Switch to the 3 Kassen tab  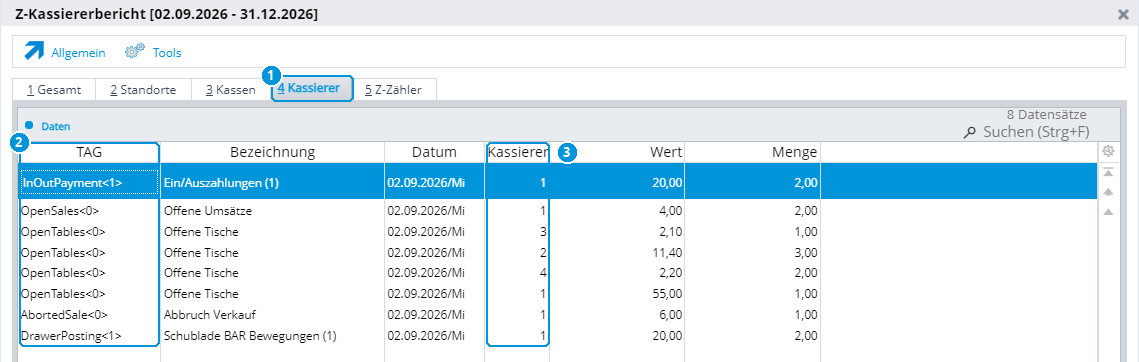(x=230, y=90)
